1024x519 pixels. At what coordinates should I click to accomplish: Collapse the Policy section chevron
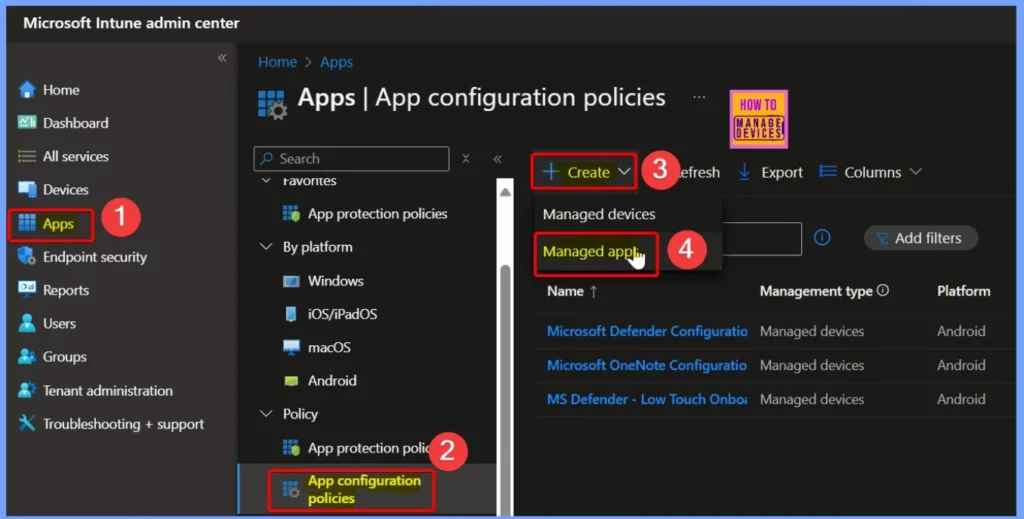pyautogui.click(x=266, y=413)
